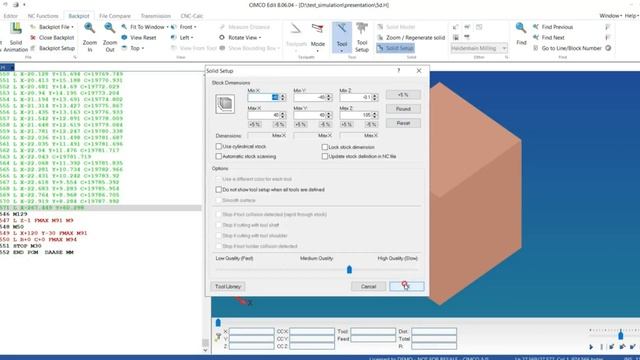The height and width of the screenshot is (360, 640).
Task: Select the Backplot ribbon tab
Action: point(79,16)
